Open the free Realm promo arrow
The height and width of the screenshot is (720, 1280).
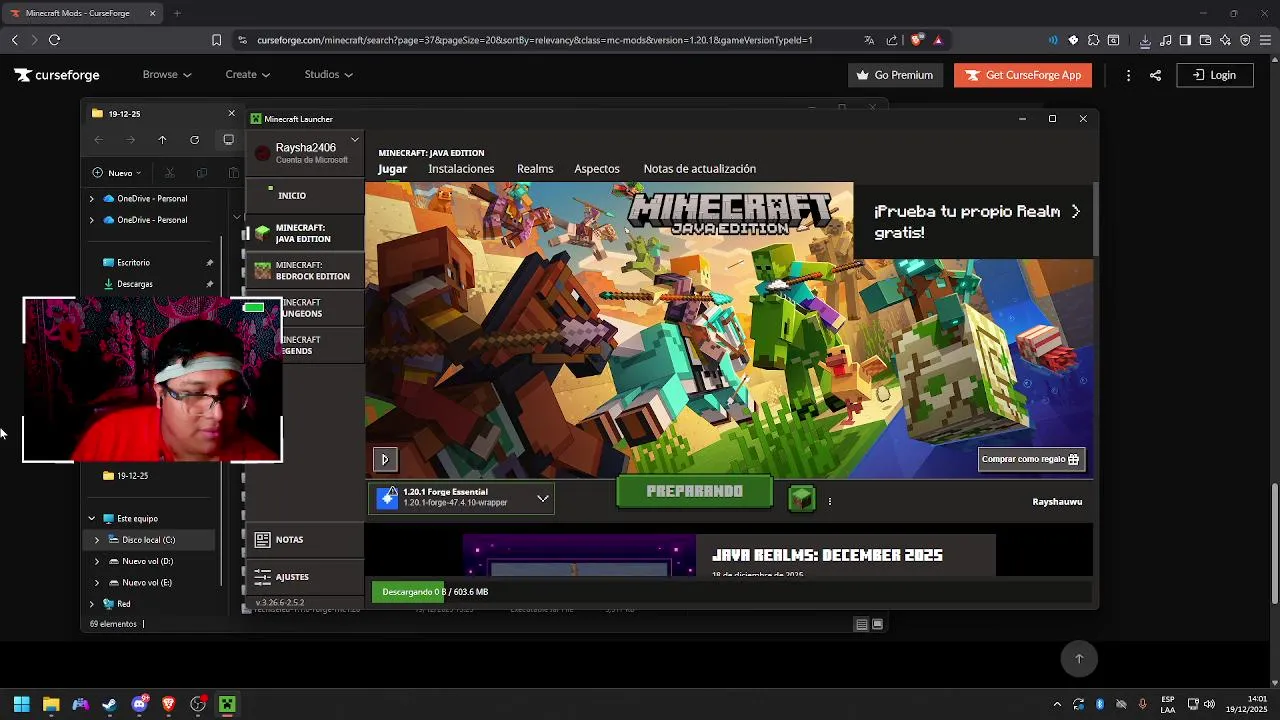pos(1075,212)
